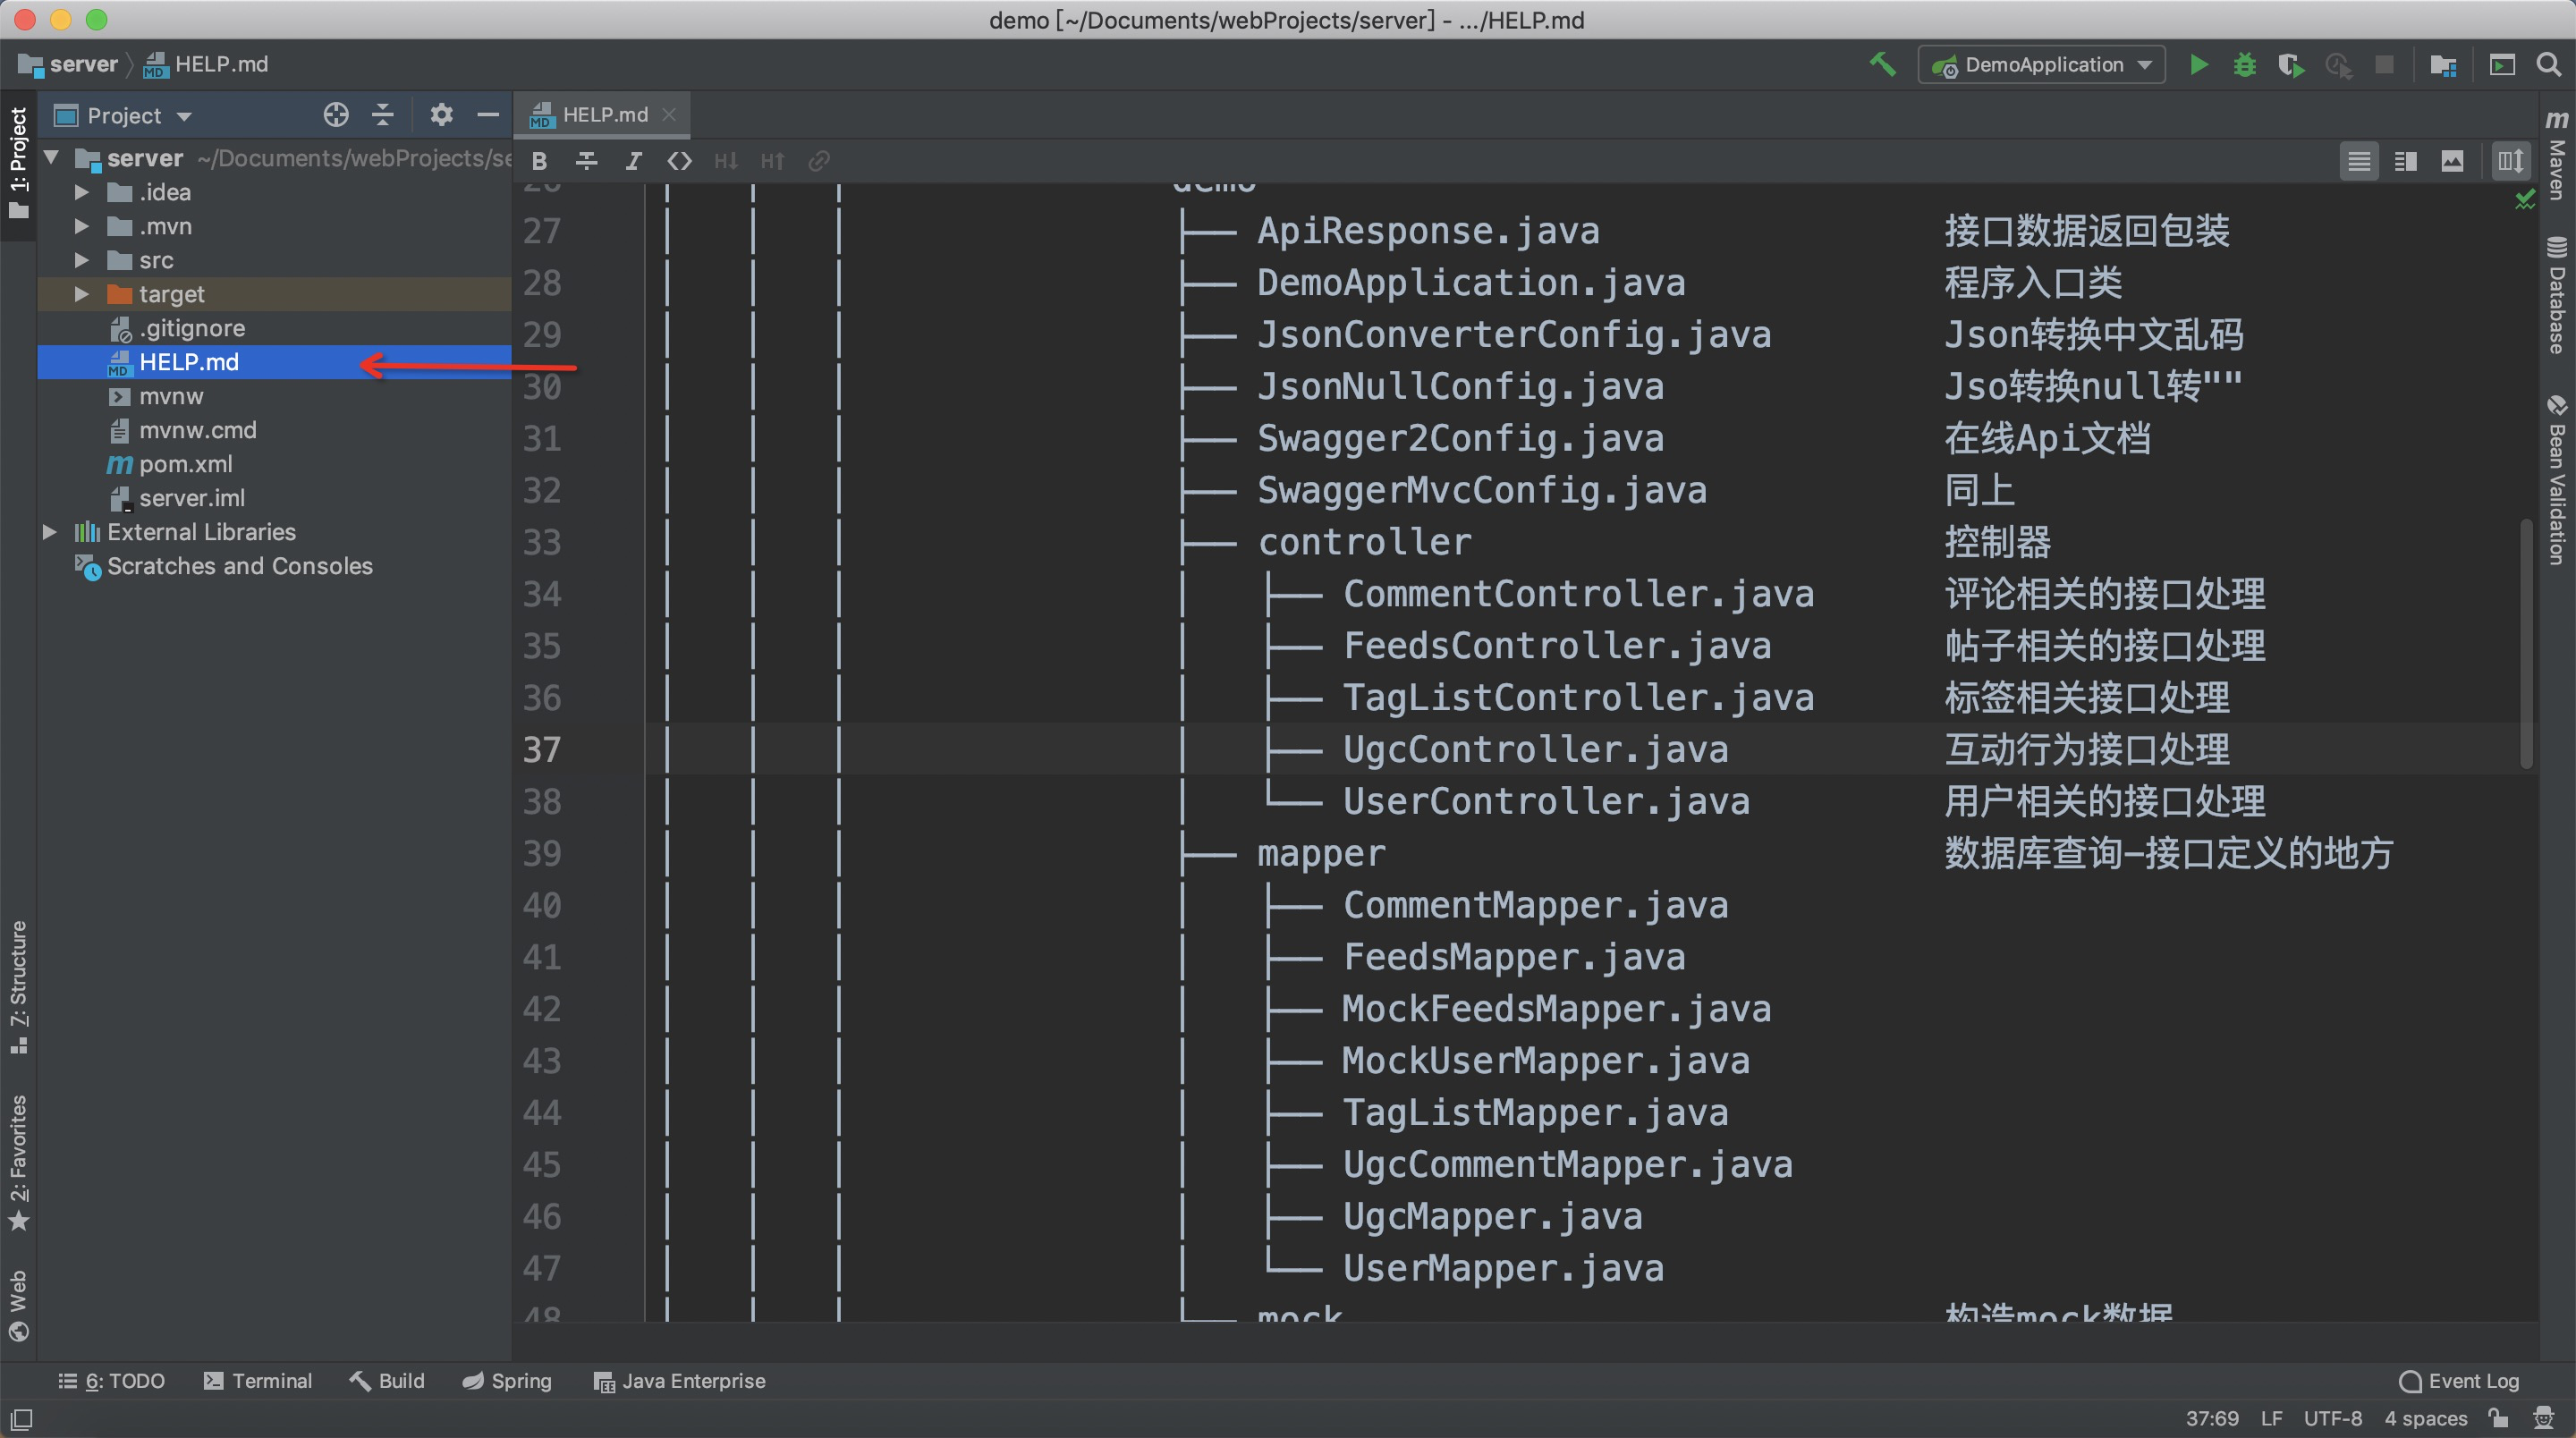Image resolution: width=2576 pixels, height=1438 pixels.
Task: Click the server breadcrumb in navigation bar
Action: click(69, 64)
